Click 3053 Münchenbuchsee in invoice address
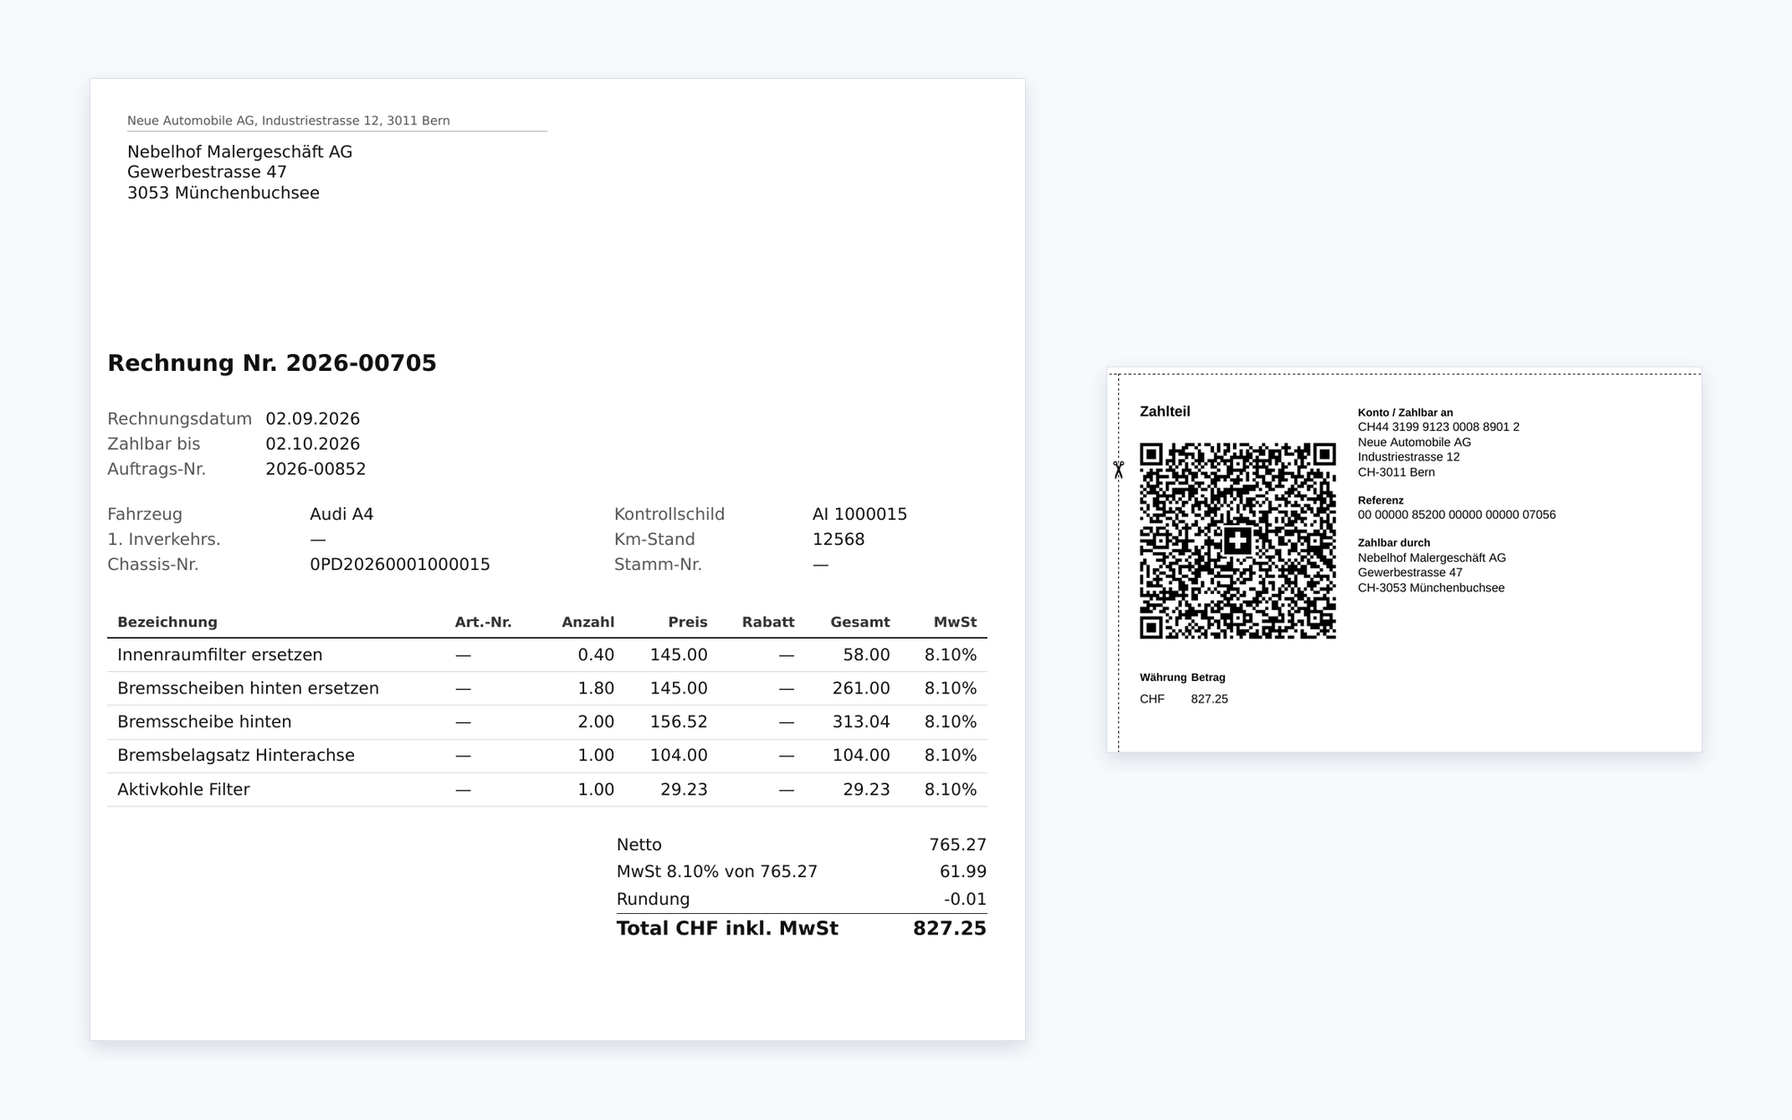Image resolution: width=1792 pixels, height=1120 pixels. pos(223,193)
